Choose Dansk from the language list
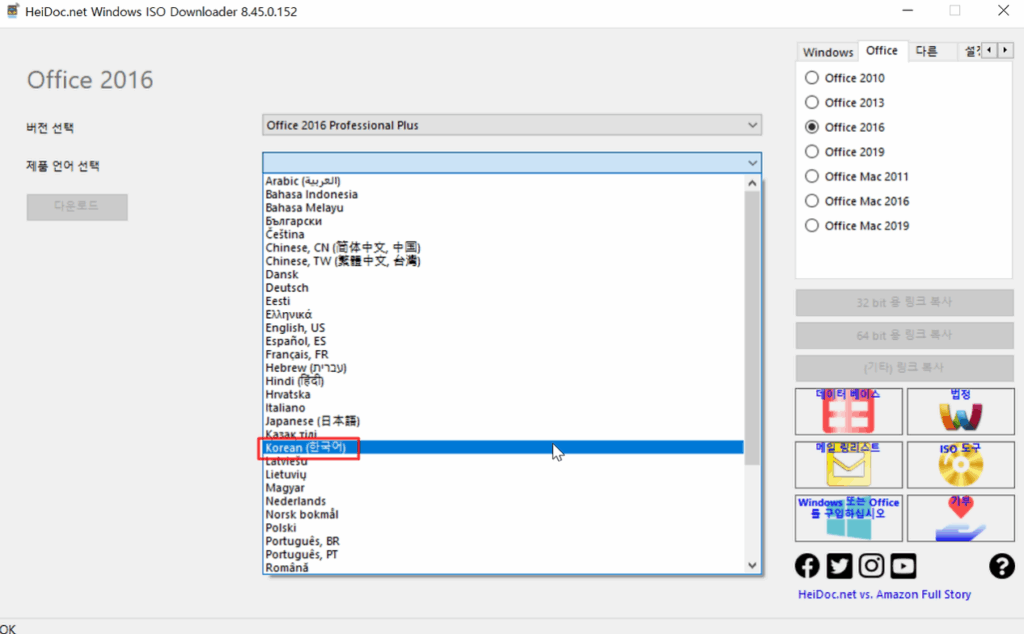The width and height of the screenshot is (1024, 634). pos(504,274)
